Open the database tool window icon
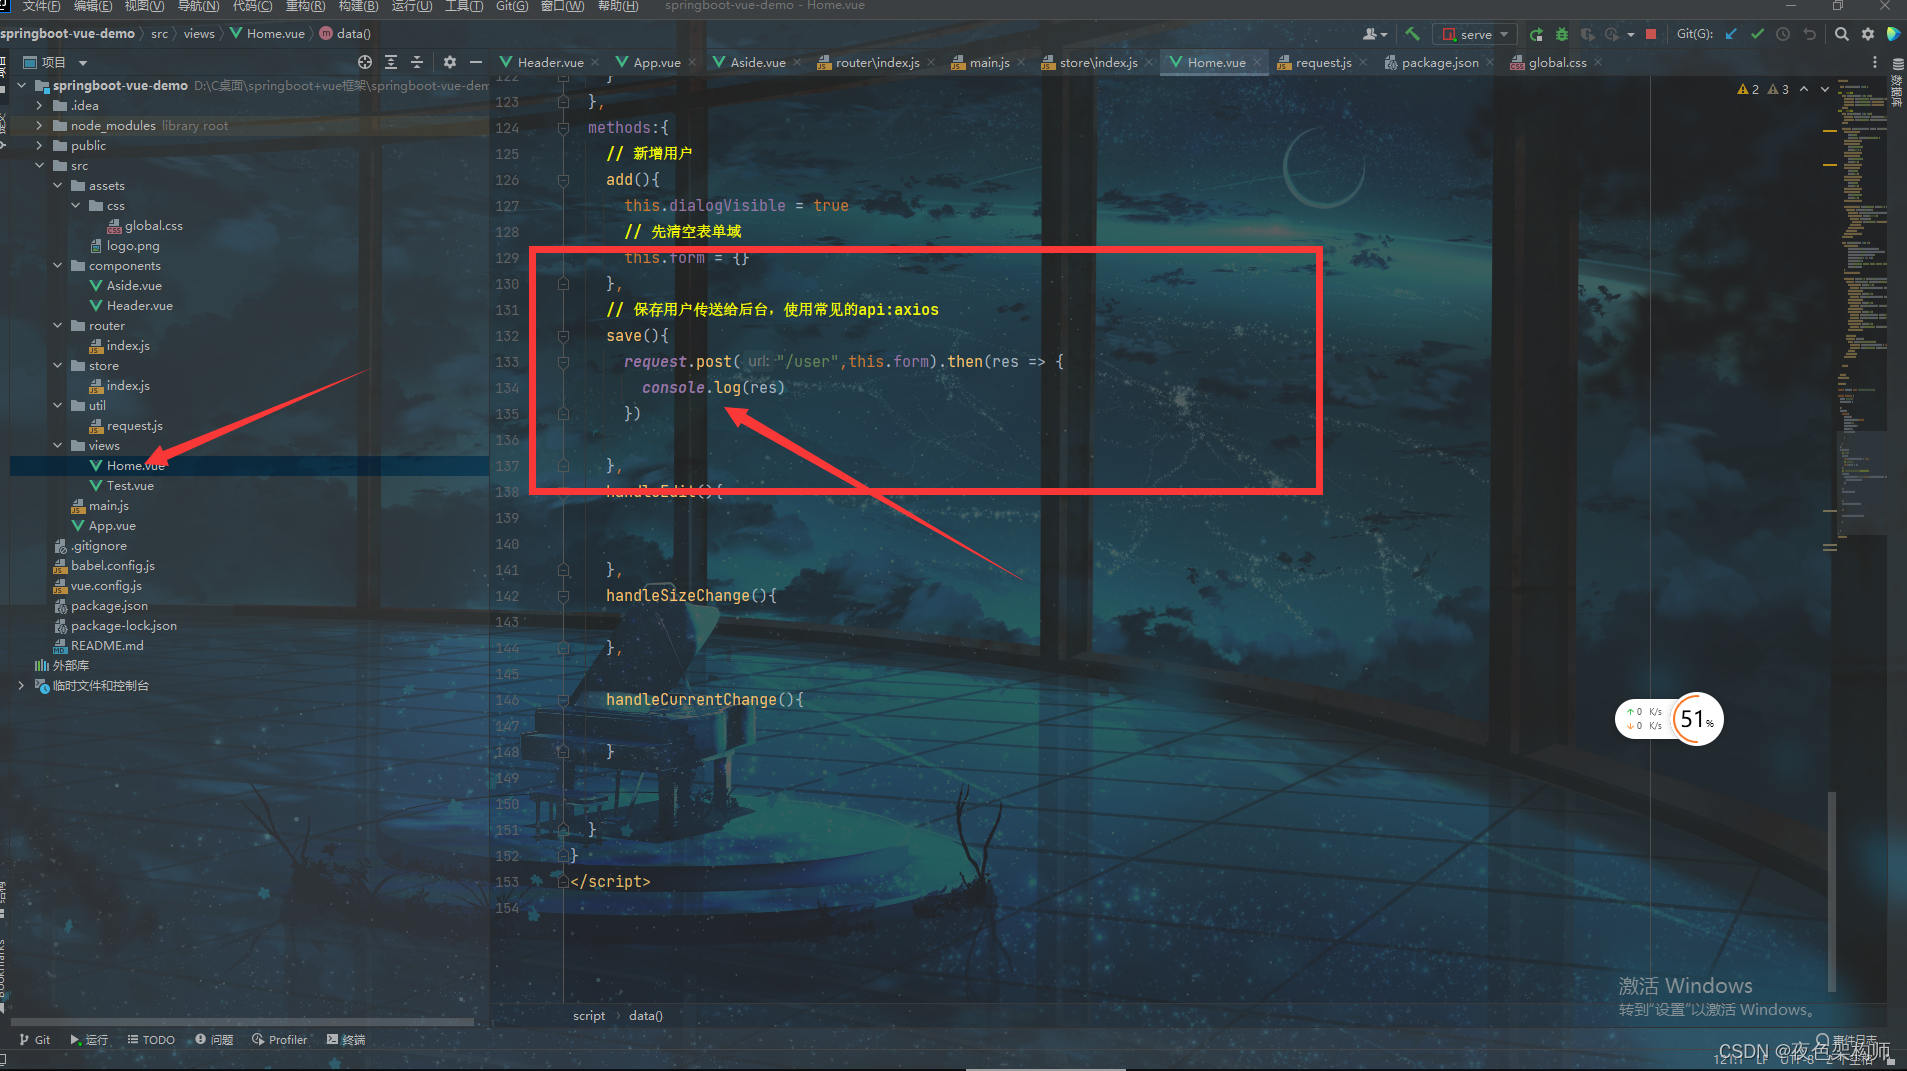 point(1897,64)
